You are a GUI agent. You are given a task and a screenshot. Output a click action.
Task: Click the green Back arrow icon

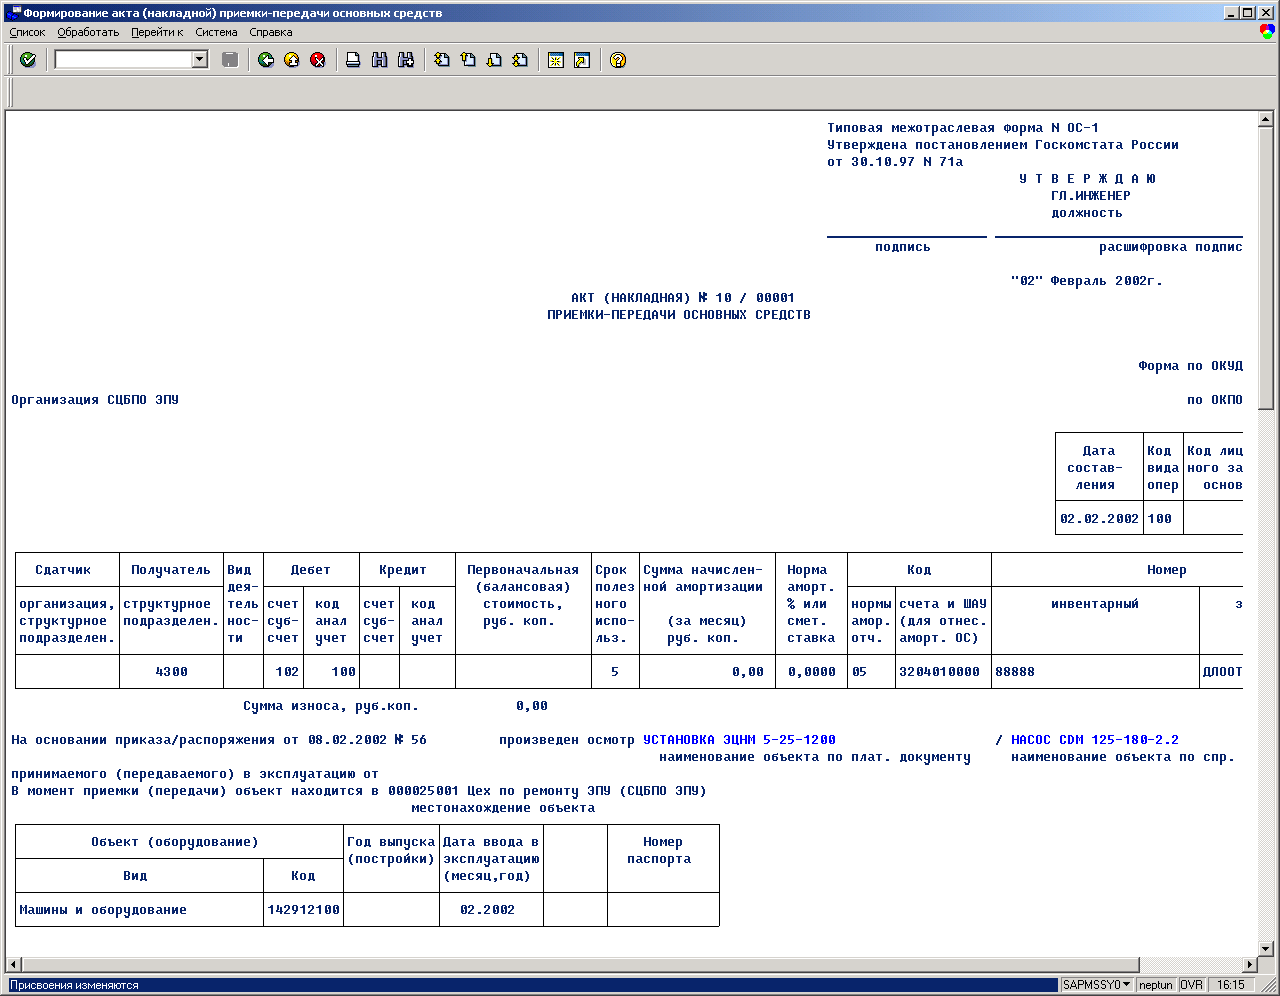[266, 60]
